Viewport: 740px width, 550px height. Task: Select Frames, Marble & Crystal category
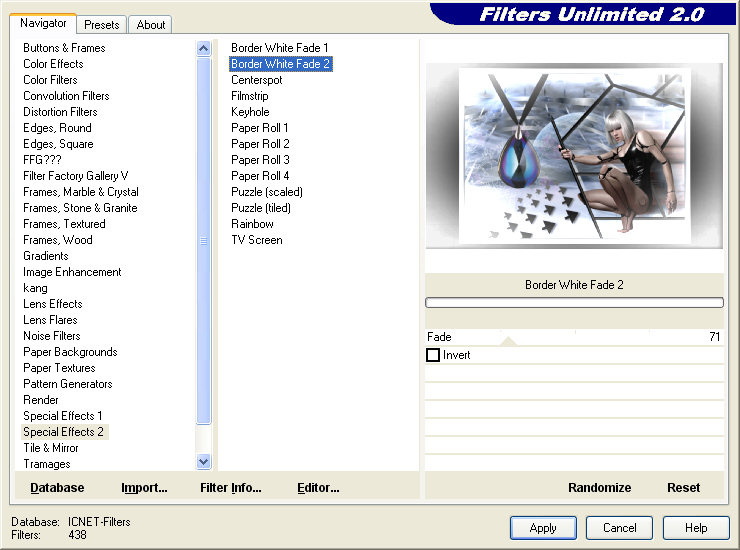tap(81, 192)
